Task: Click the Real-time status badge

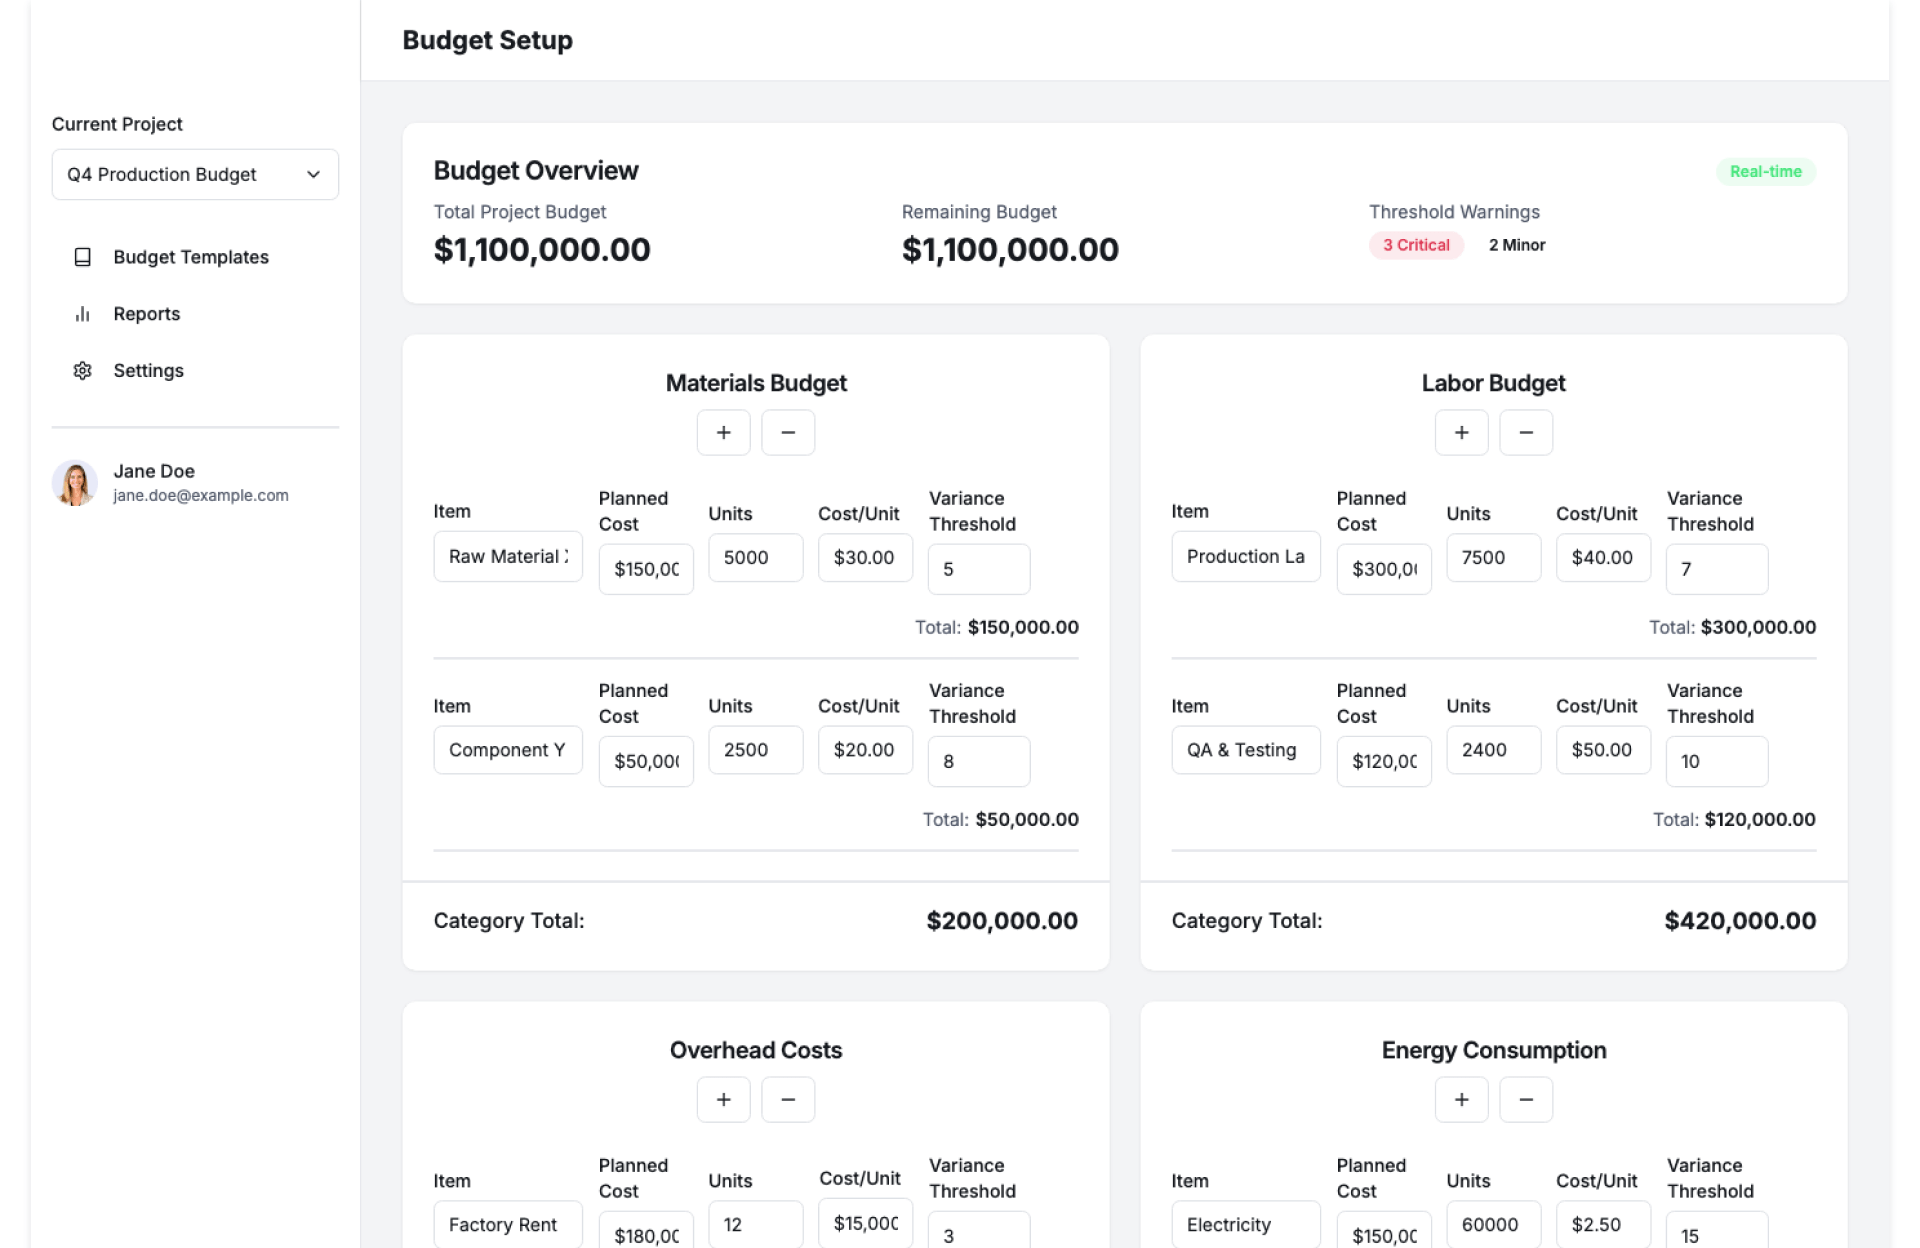Action: (1765, 172)
